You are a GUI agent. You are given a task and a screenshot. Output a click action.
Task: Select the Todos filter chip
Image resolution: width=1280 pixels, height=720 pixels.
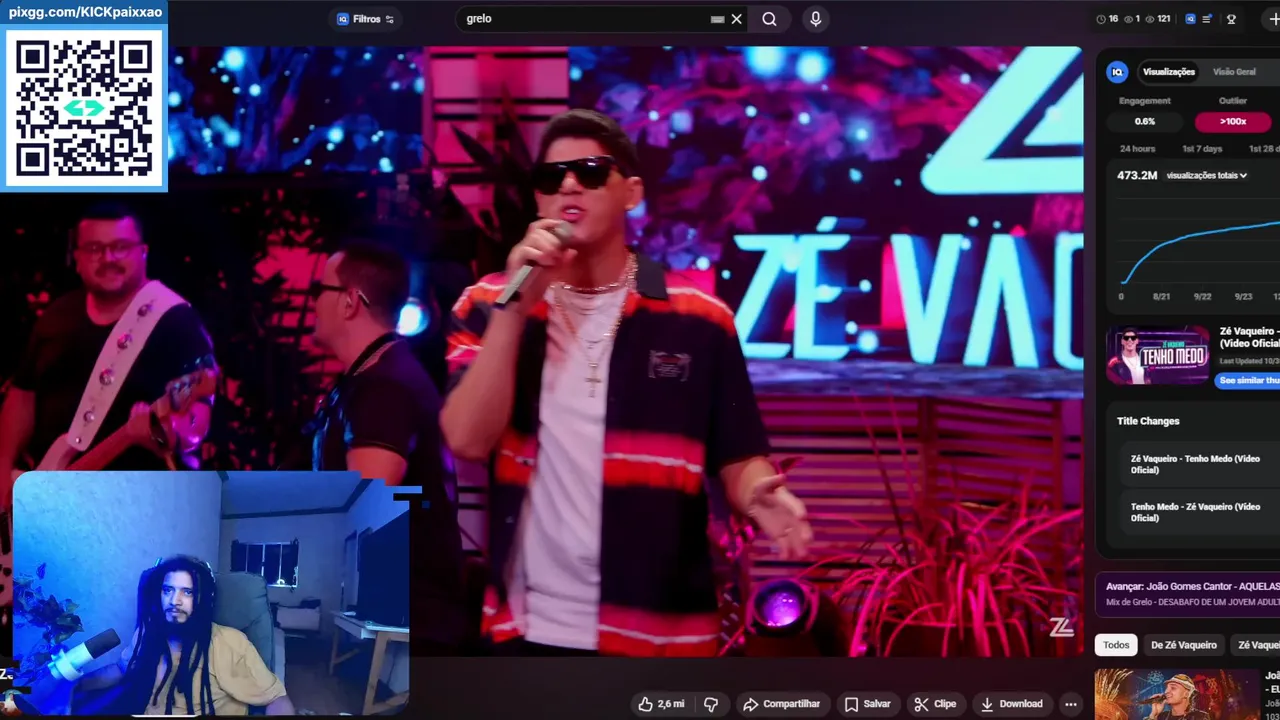[1116, 645]
